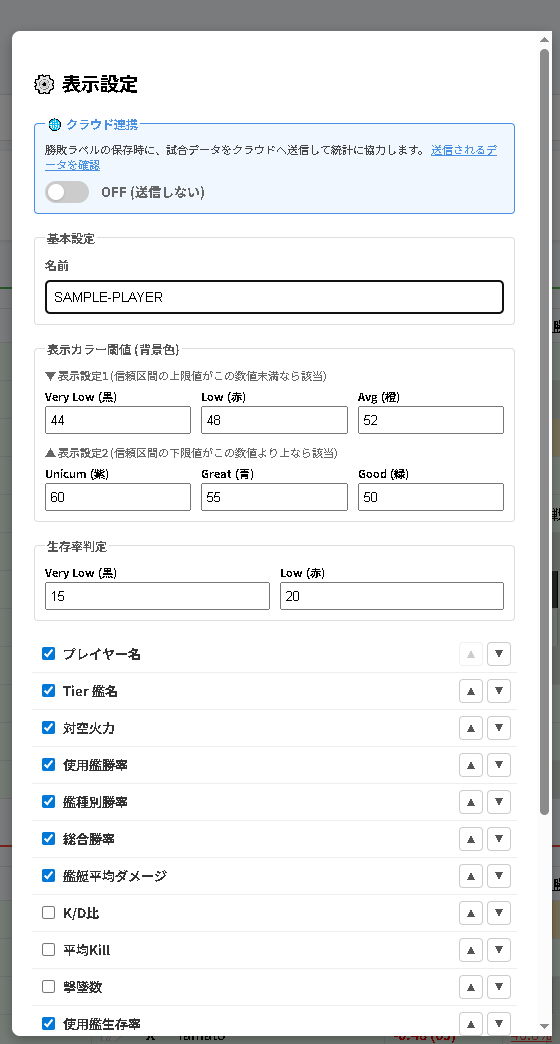Click the scrollbar down arrow

tap(545, 1026)
